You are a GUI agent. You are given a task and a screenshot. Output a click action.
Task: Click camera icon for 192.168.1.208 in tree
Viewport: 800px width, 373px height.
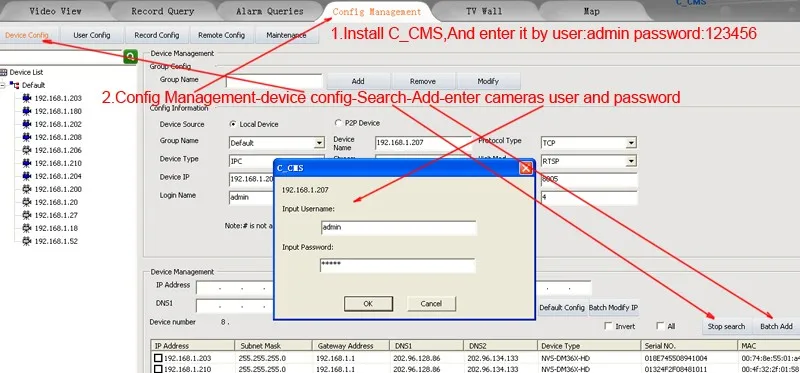pos(27,137)
